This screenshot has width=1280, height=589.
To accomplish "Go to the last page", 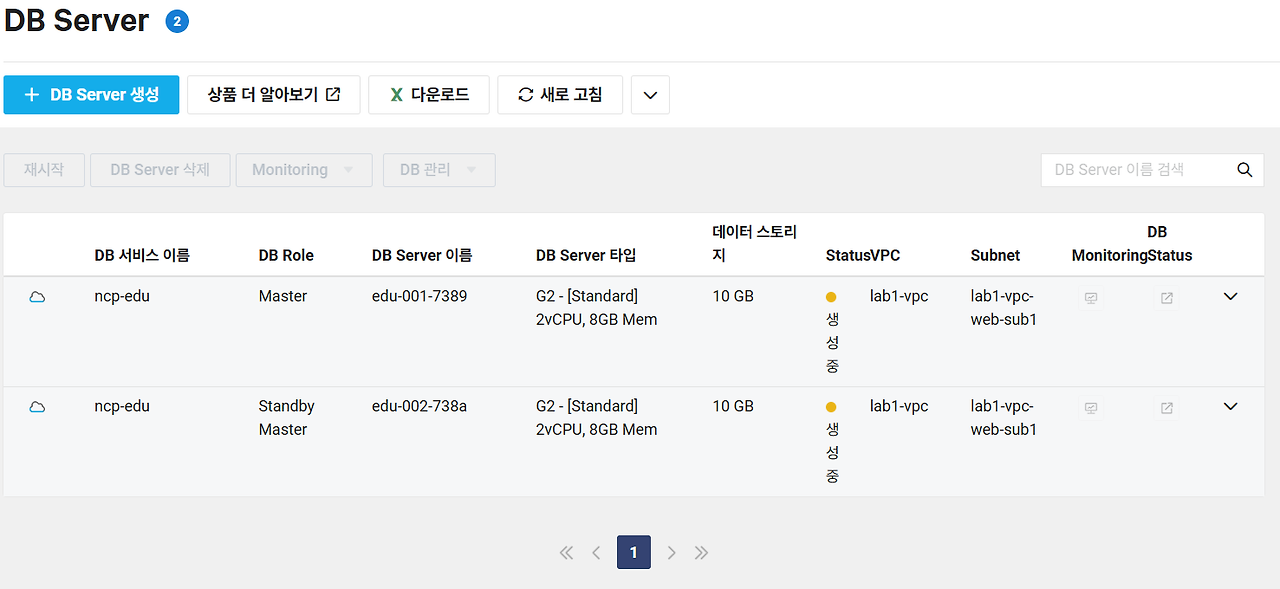I will pyautogui.click(x=701, y=553).
